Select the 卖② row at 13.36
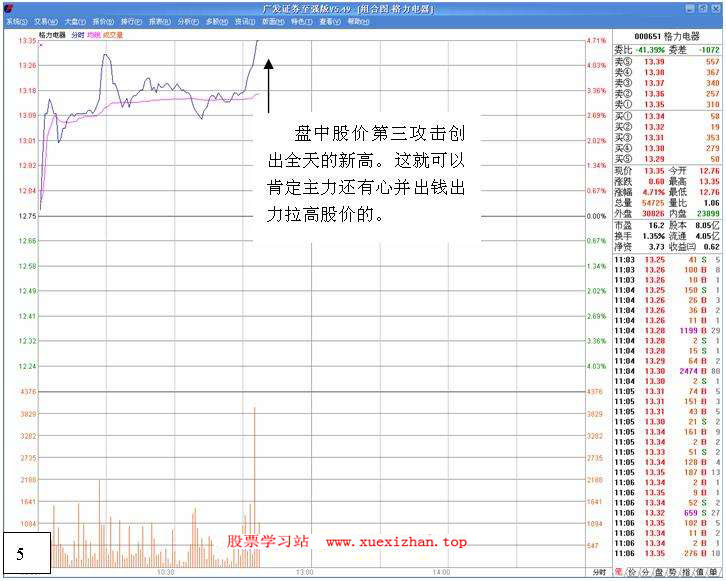This screenshot has width=726, height=581. (x=667, y=94)
